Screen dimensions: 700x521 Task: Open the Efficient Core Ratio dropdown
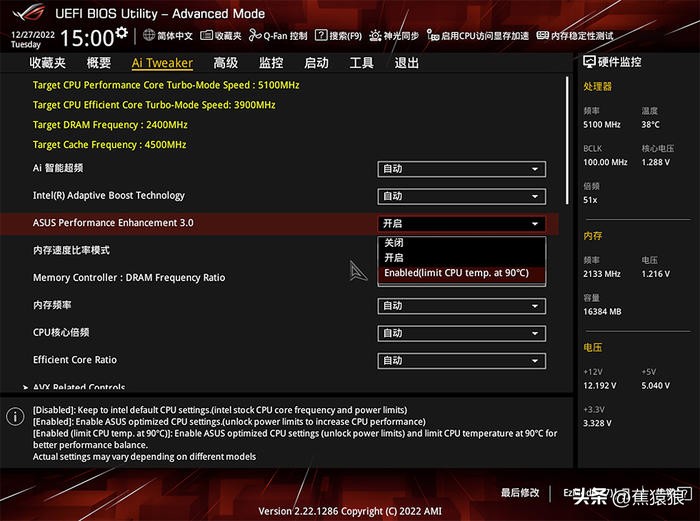tap(462, 361)
